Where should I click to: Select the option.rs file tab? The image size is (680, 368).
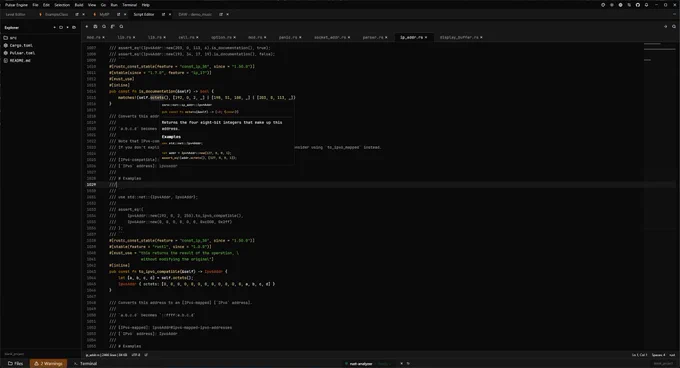221,37
